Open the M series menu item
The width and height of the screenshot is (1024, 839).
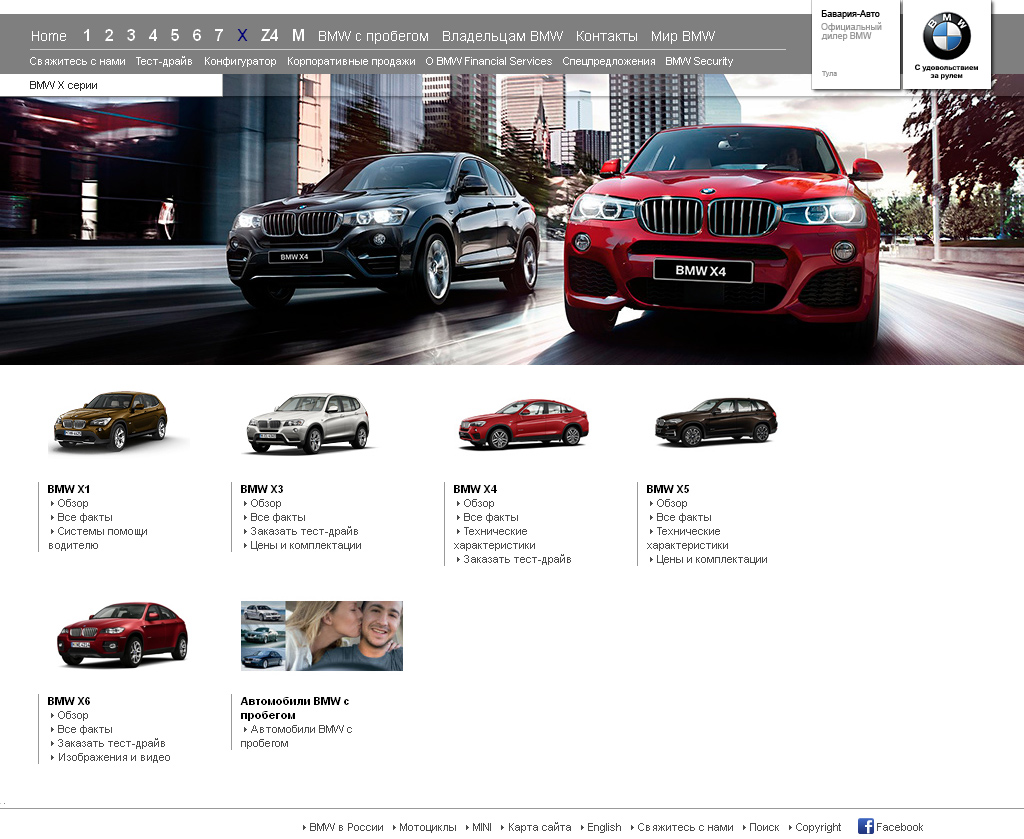point(298,35)
